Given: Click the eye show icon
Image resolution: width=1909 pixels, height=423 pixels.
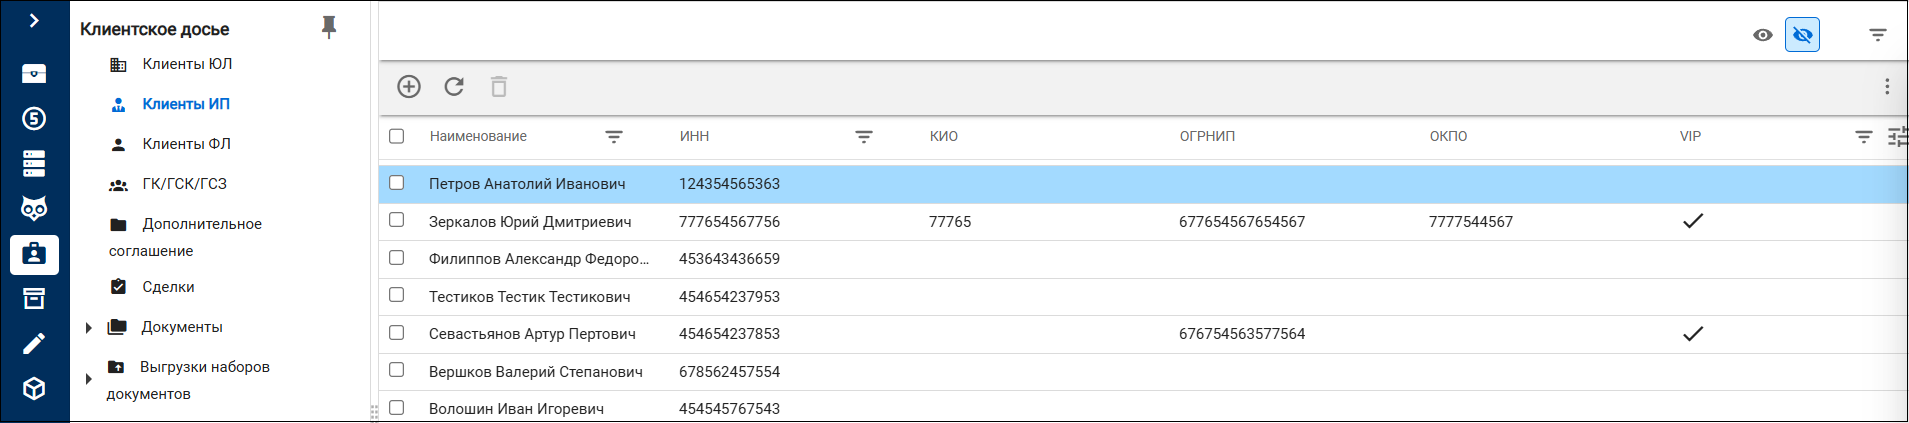Looking at the screenshot, I should click(1763, 35).
